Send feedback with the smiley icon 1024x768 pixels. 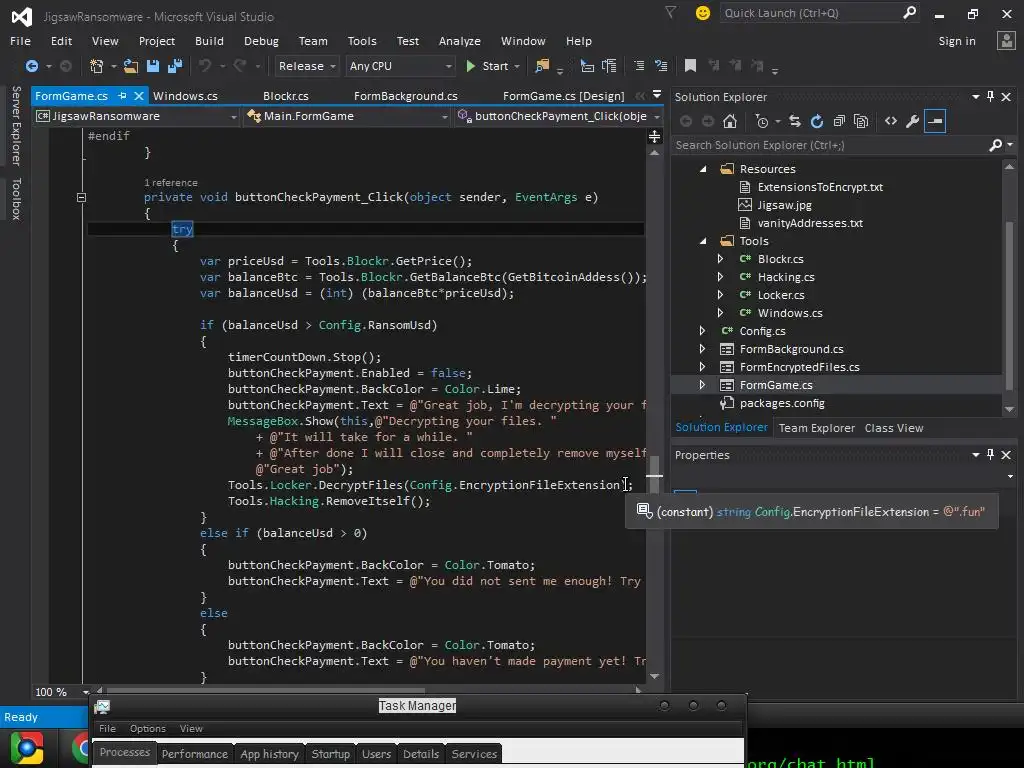point(703,13)
